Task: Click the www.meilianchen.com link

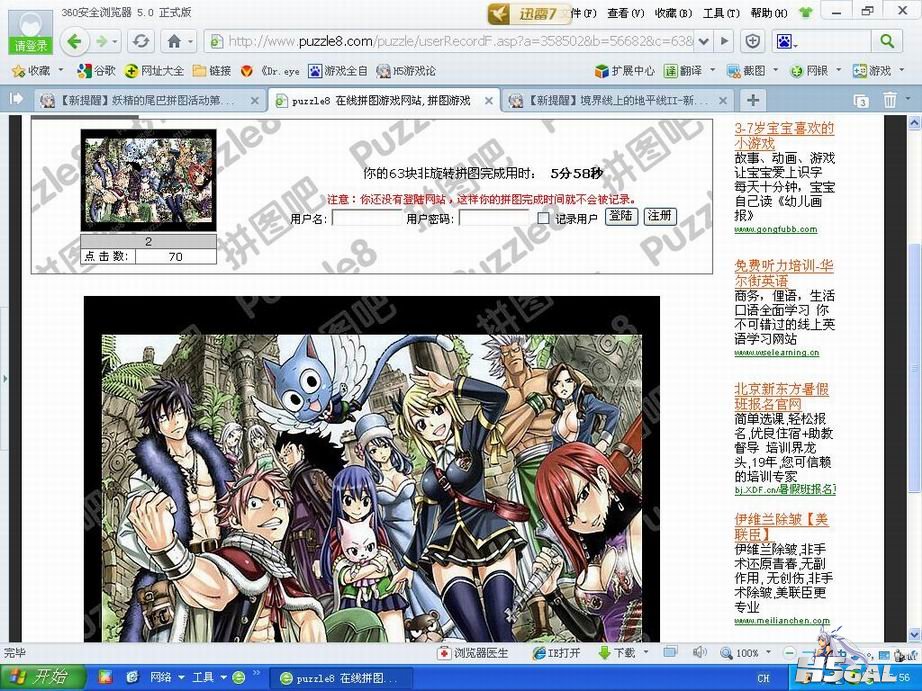Action: [x=782, y=620]
